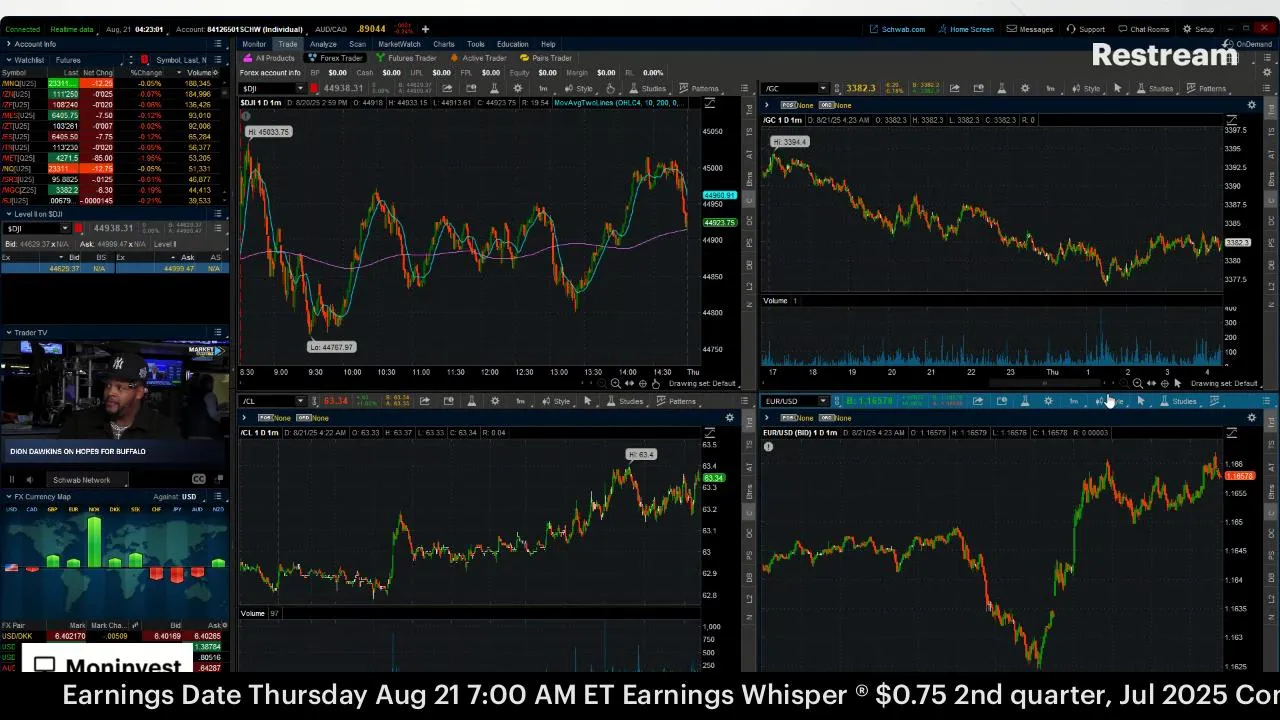Screen dimensions: 1280x720
Task: Open Style menu on the /CL chart
Action: 556,401
